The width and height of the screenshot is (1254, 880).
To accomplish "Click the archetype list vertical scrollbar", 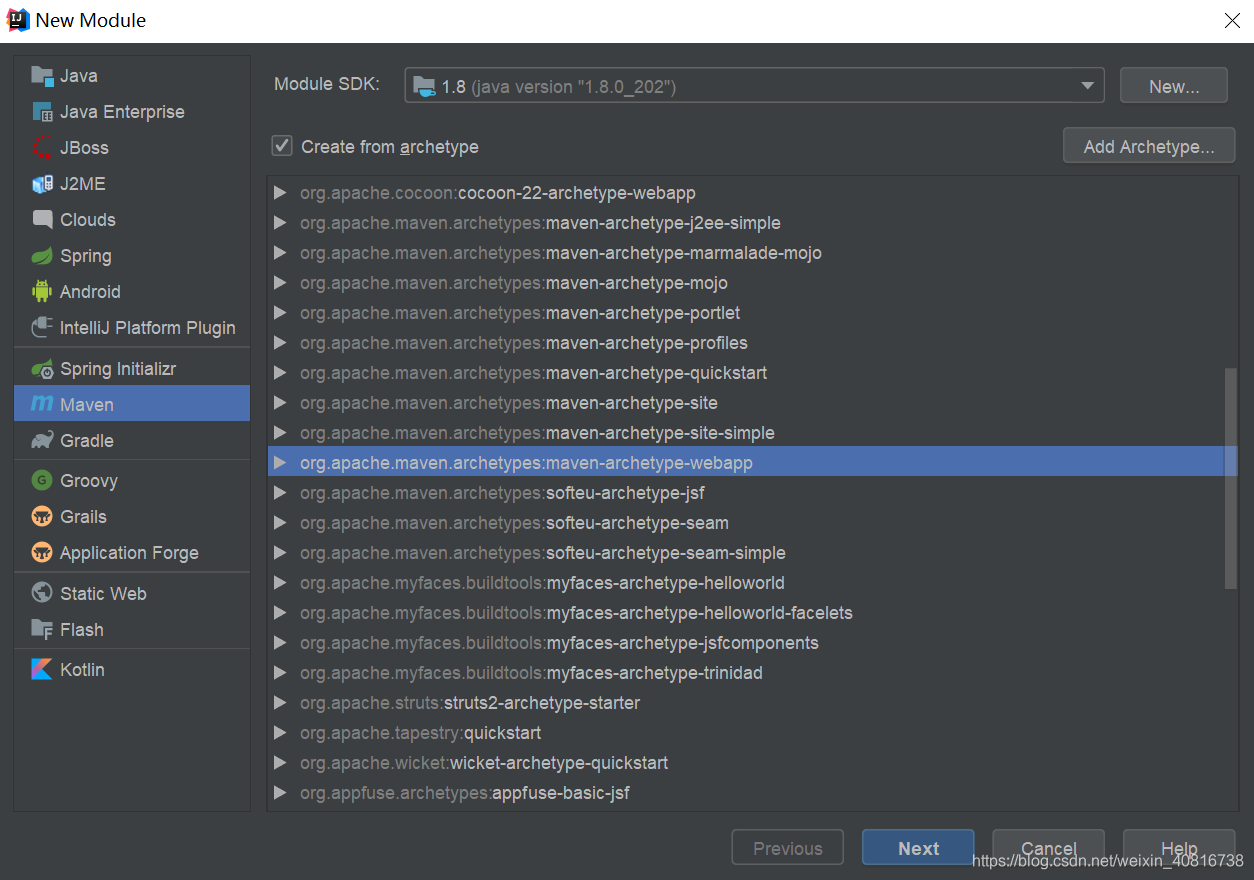I will pyautogui.click(x=1231, y=478).
